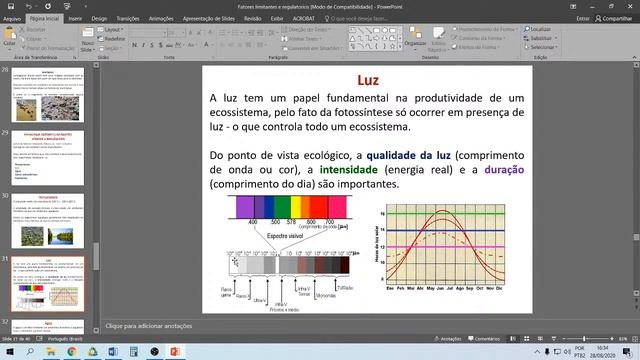This screenshot has width=640, height=360.
Task: Open Chrome from the taskbar
Action: 72,351
